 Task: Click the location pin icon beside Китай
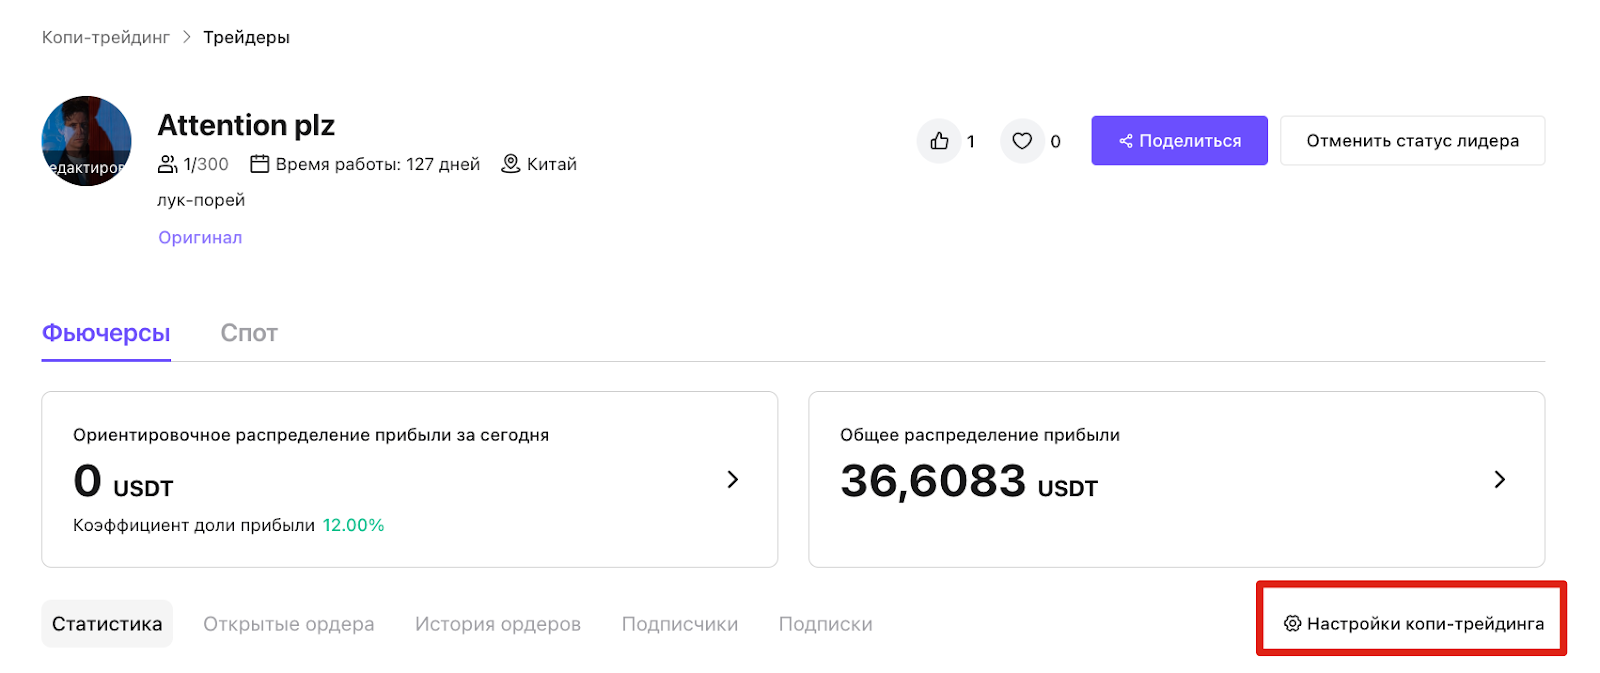coord(510,164)
